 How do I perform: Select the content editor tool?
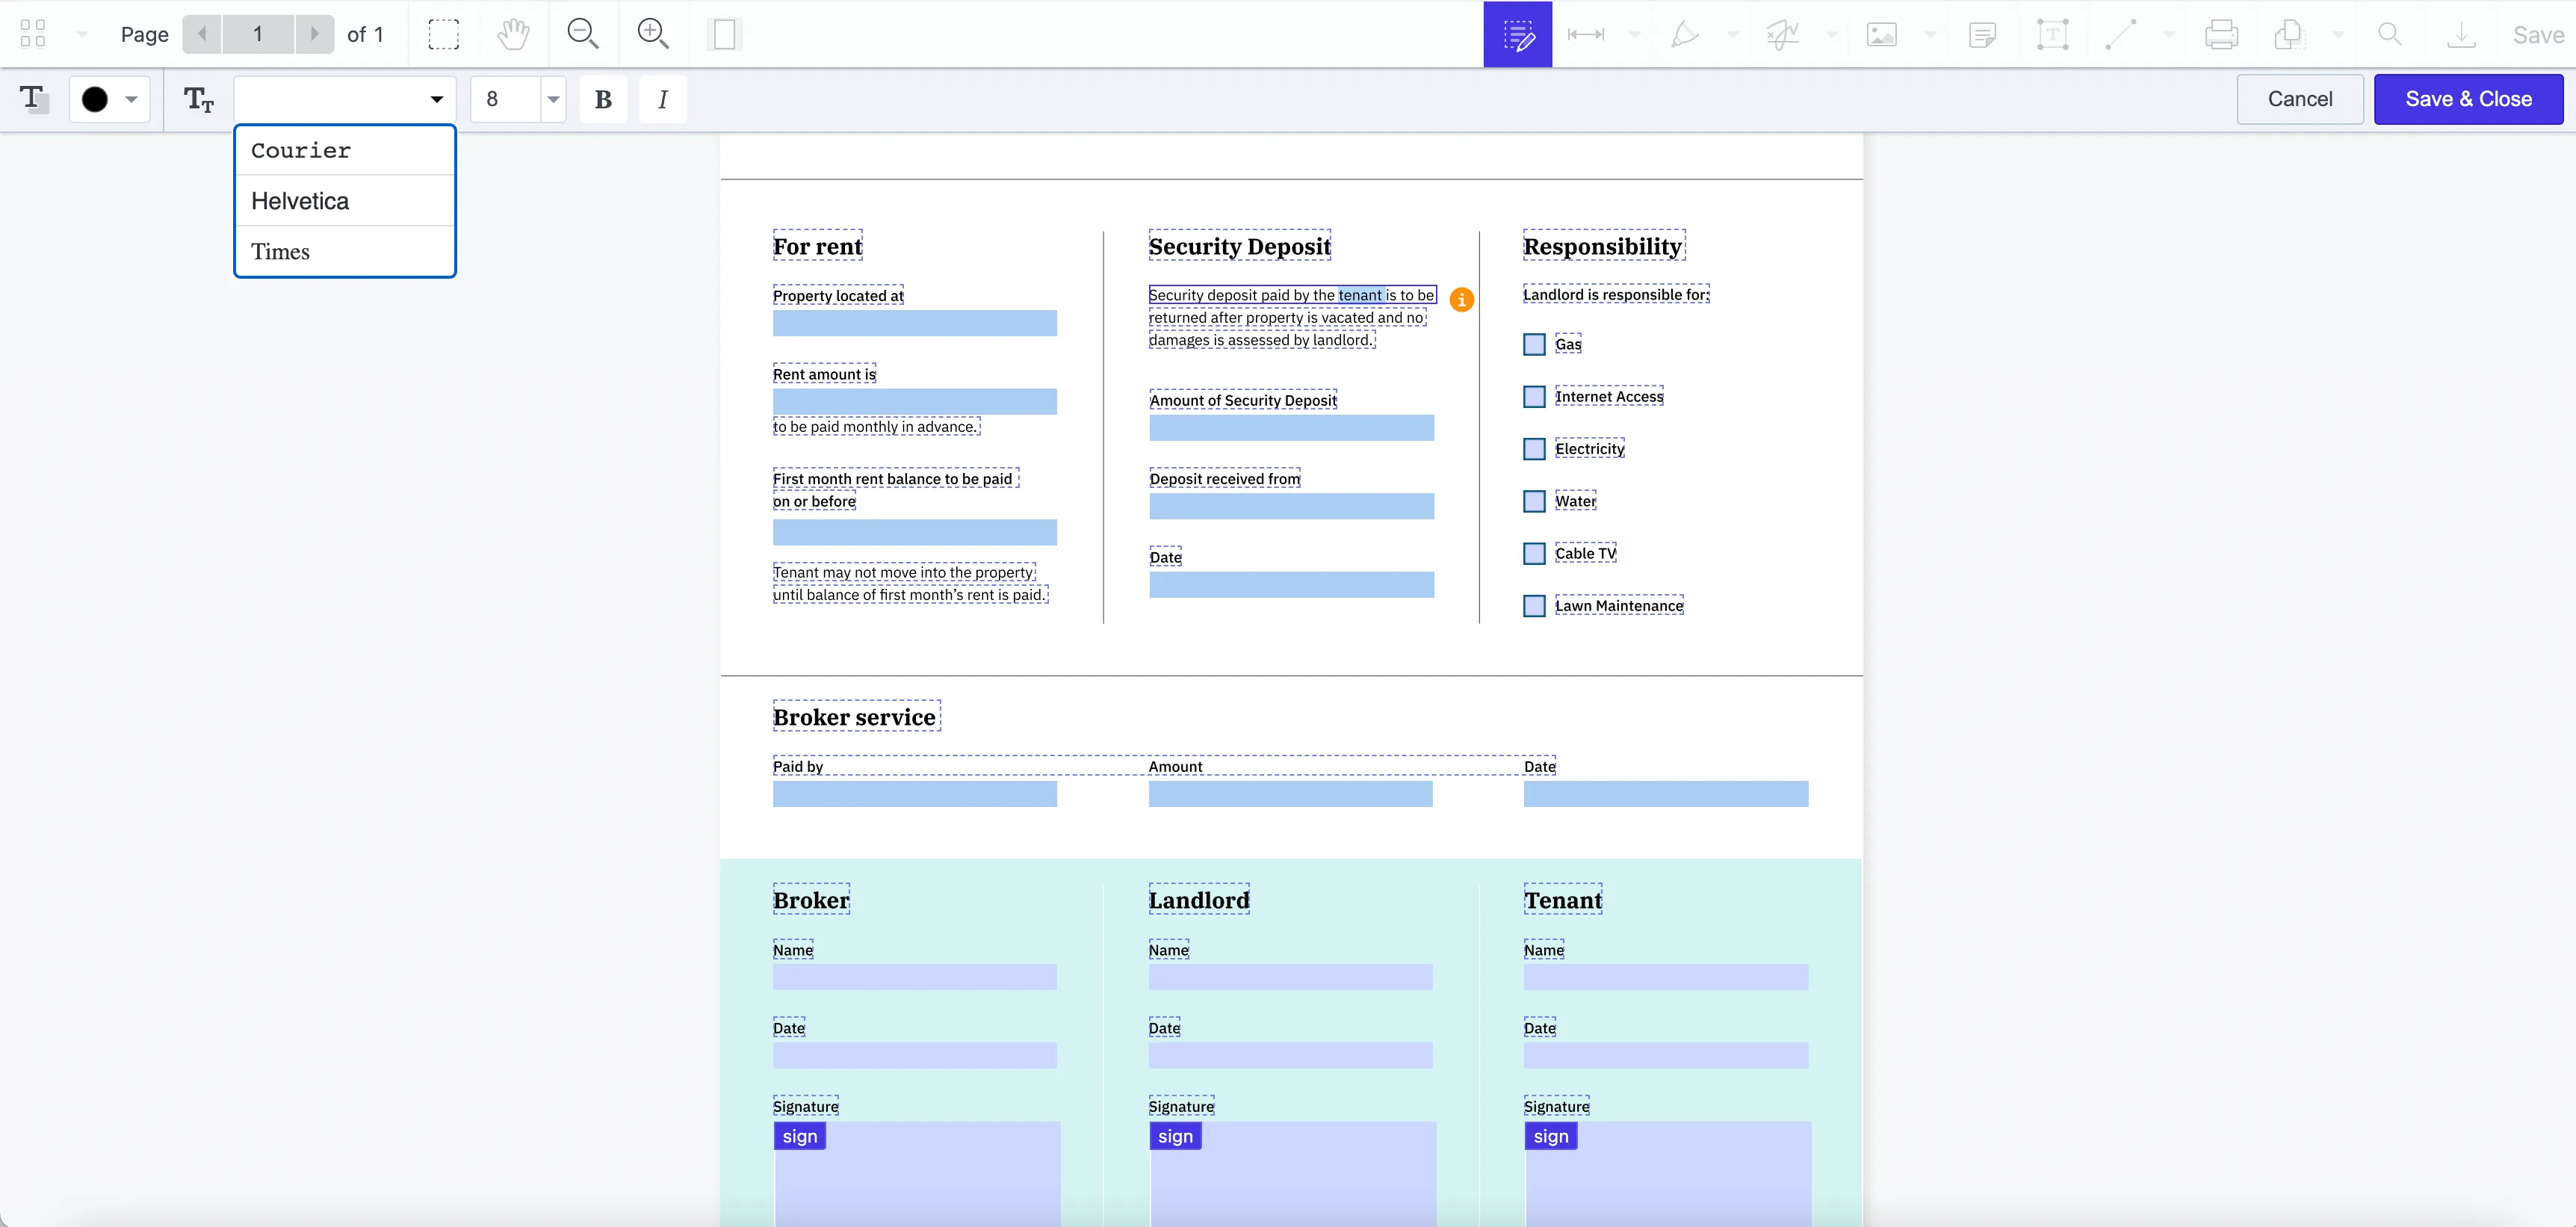(x=1517, y=34)
